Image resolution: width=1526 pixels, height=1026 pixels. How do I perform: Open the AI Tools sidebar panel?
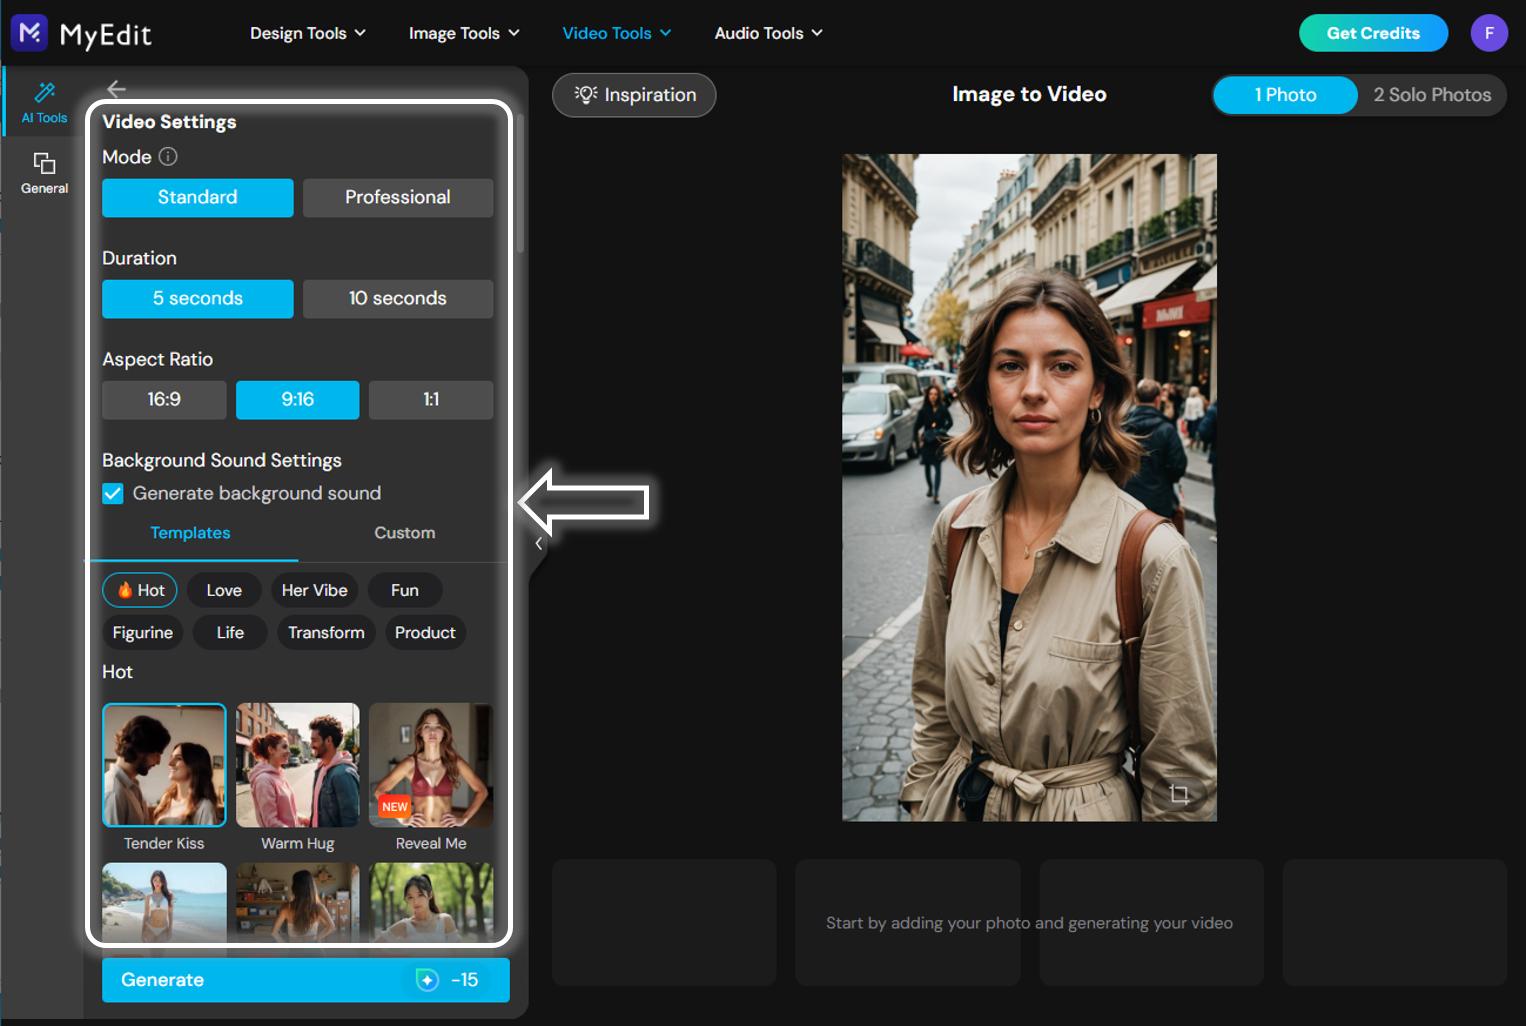click(44, 102)
